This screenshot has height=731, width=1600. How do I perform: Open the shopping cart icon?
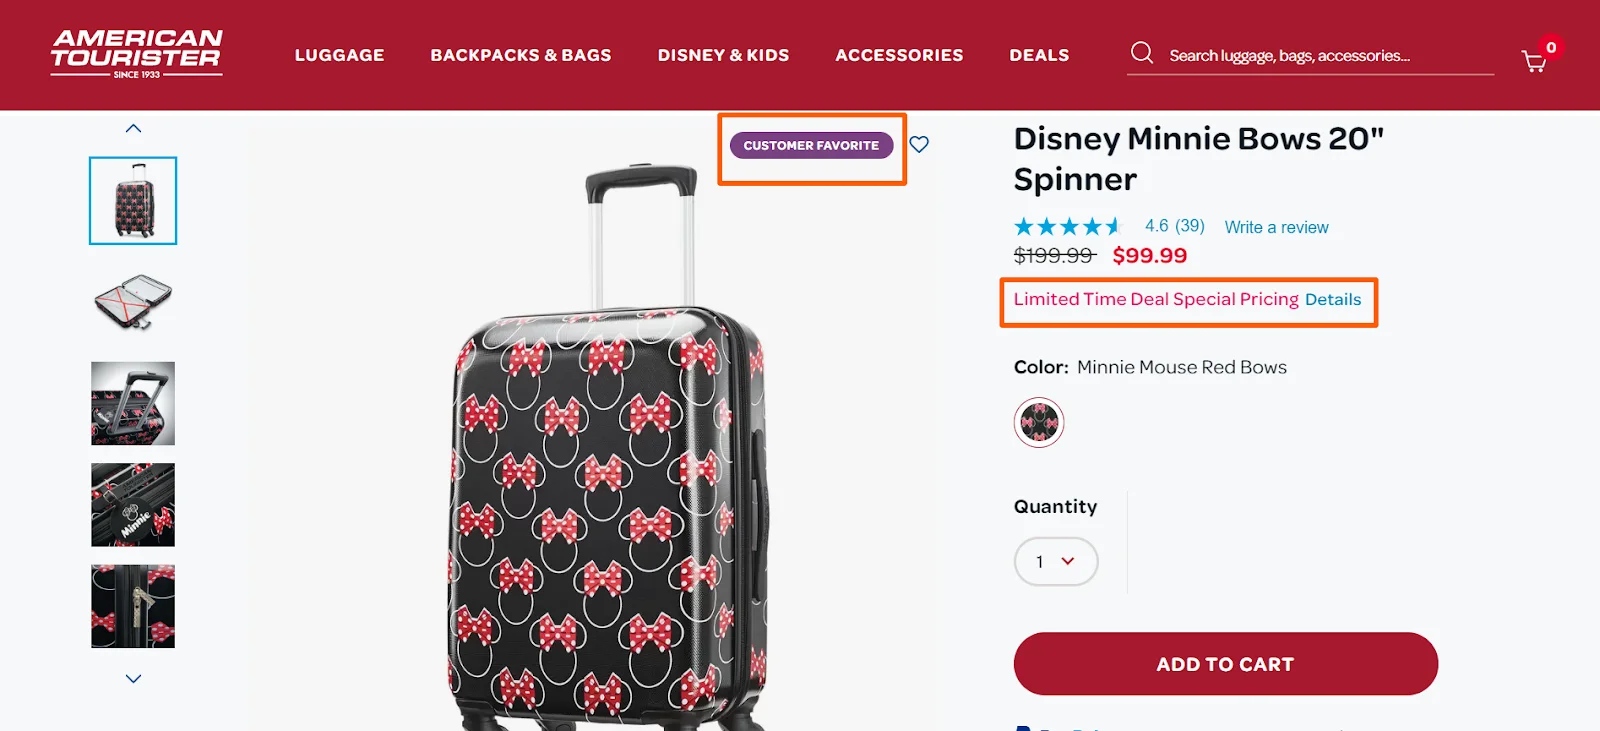(x=1535, y=60)
